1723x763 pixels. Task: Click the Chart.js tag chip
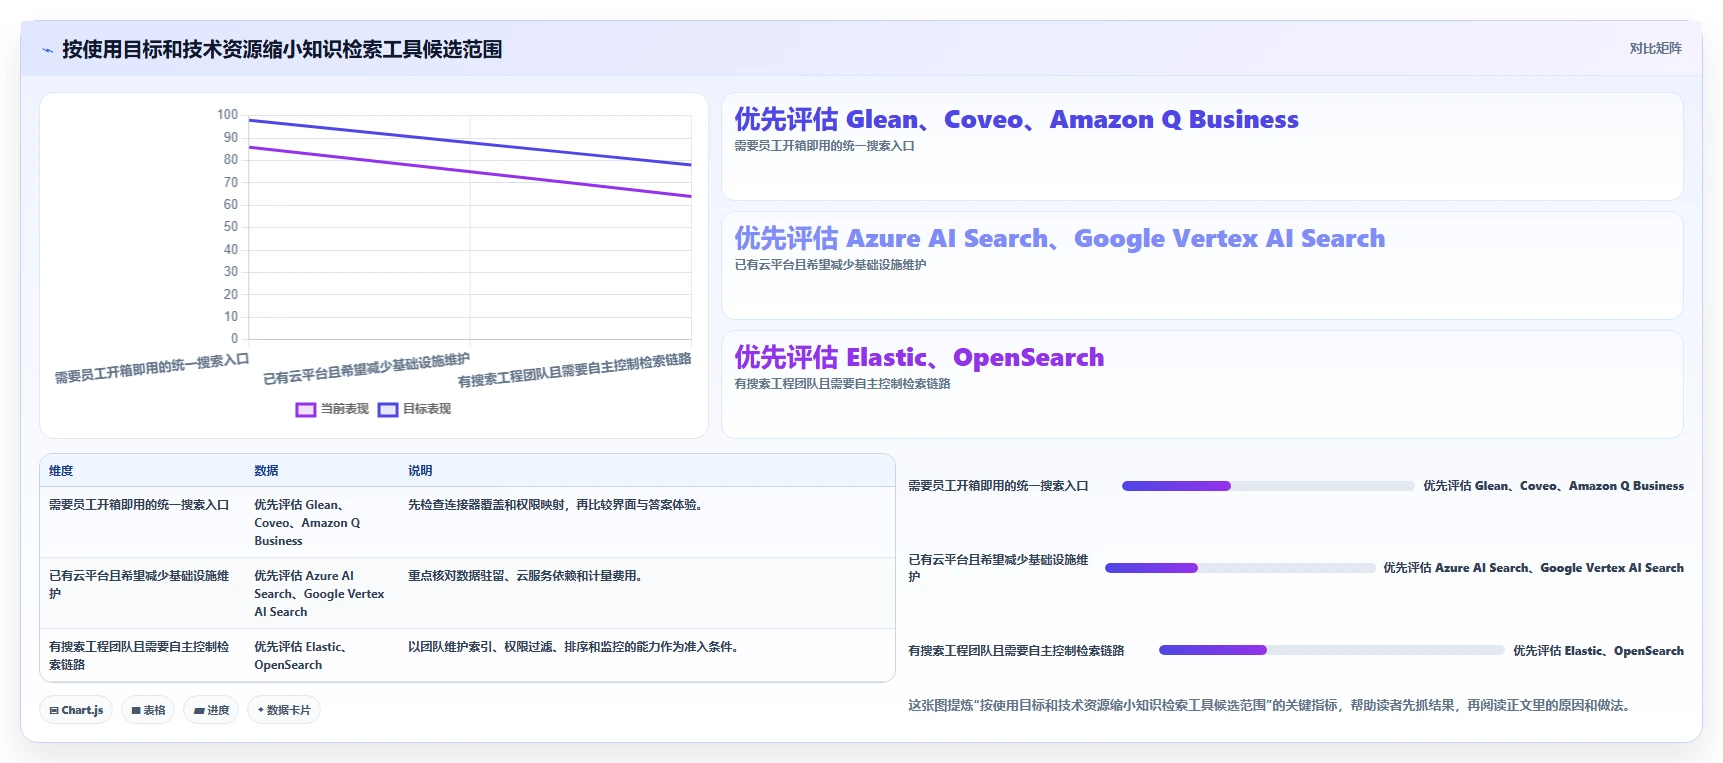point(76,710)
